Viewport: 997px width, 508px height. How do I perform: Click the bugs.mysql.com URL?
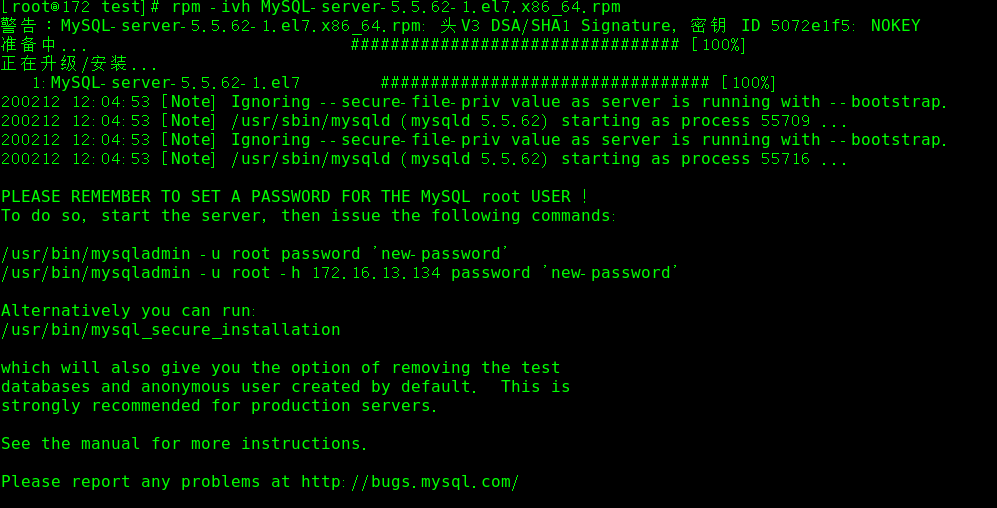410,482
